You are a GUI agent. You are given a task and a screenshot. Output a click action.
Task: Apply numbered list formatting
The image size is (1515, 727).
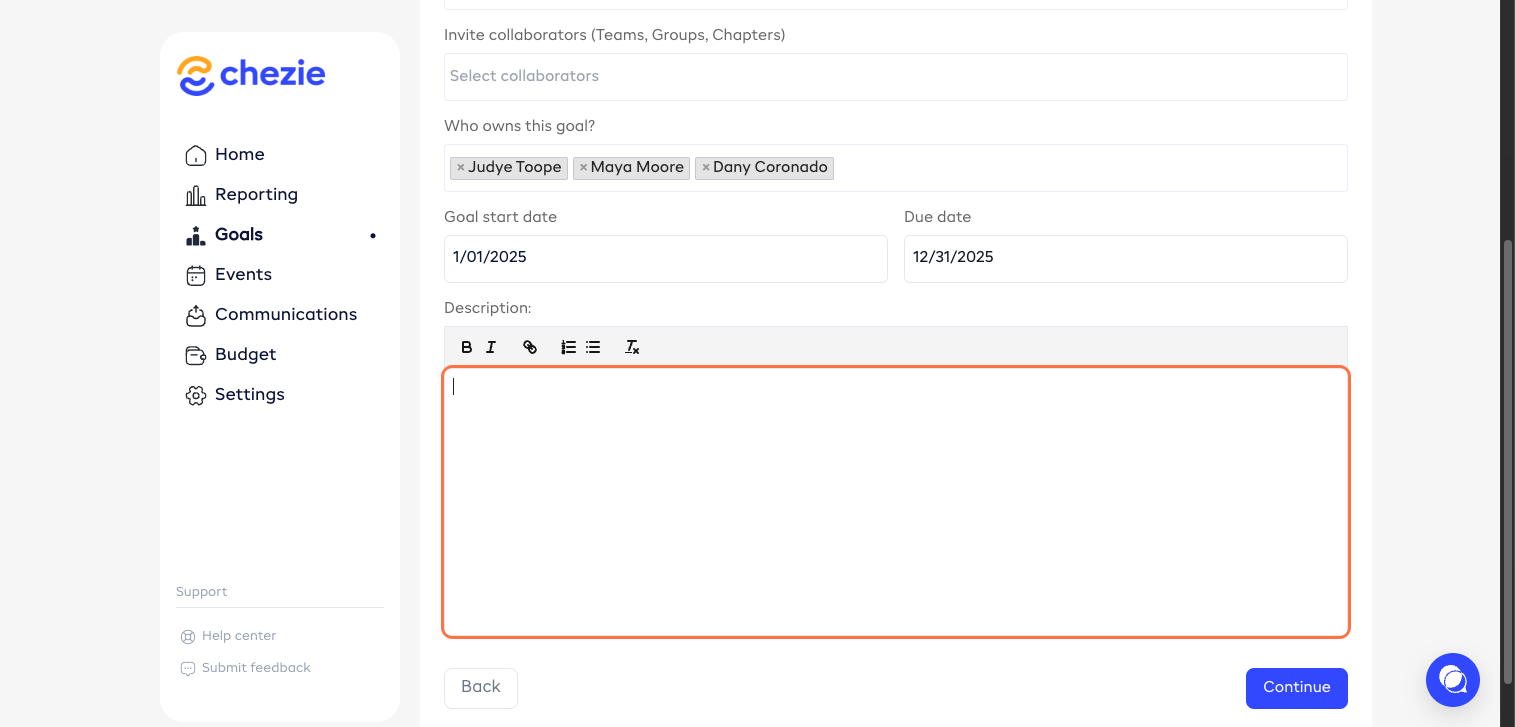(568, 347)
